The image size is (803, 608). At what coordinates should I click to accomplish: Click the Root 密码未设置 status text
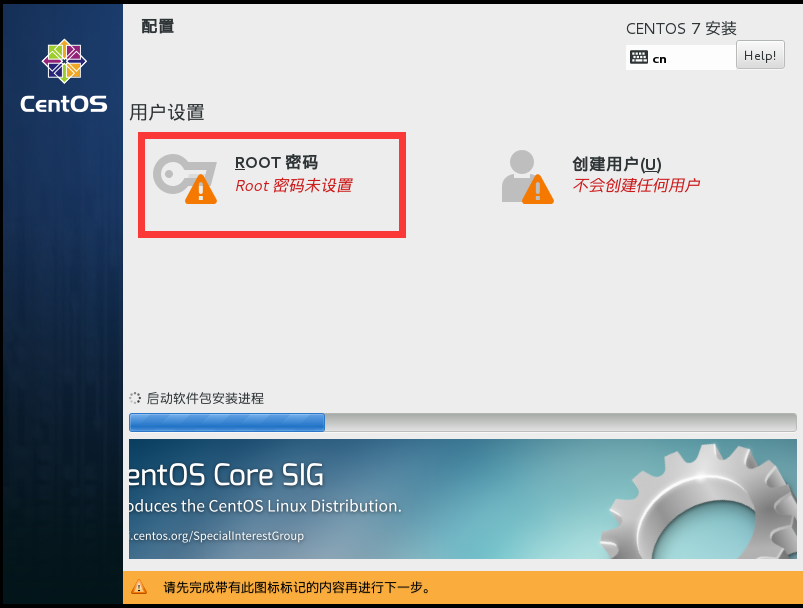point(293,185)
